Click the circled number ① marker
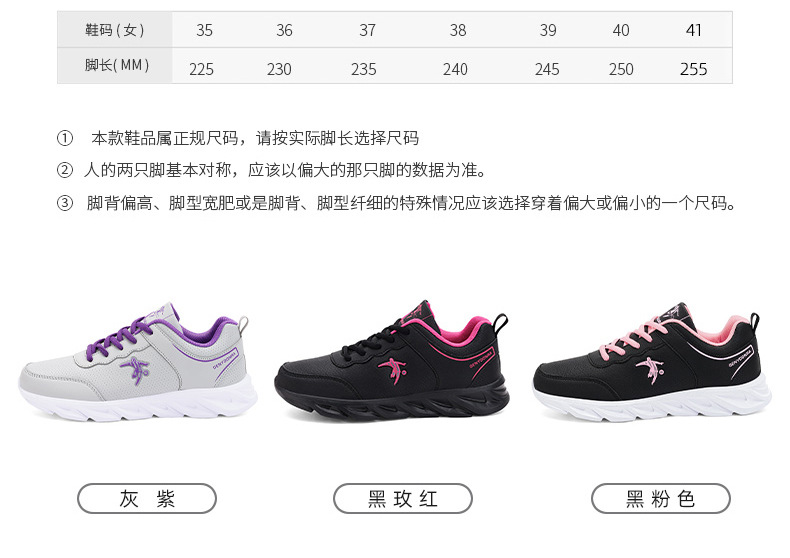 64,138
